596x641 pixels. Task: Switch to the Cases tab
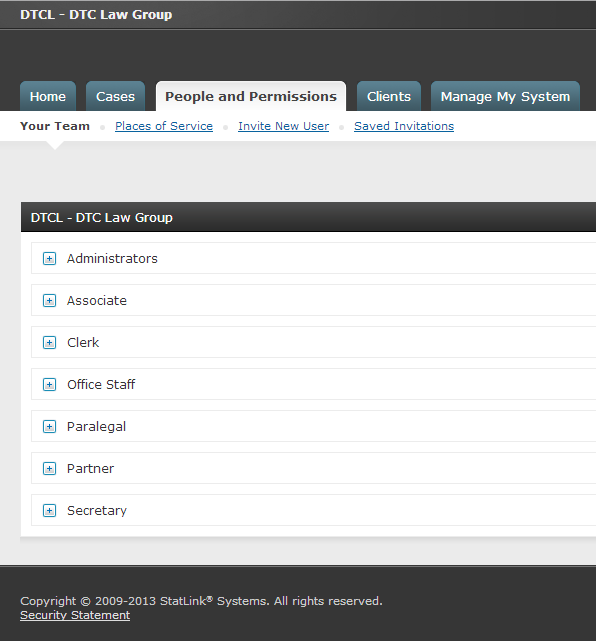point(115,96)
